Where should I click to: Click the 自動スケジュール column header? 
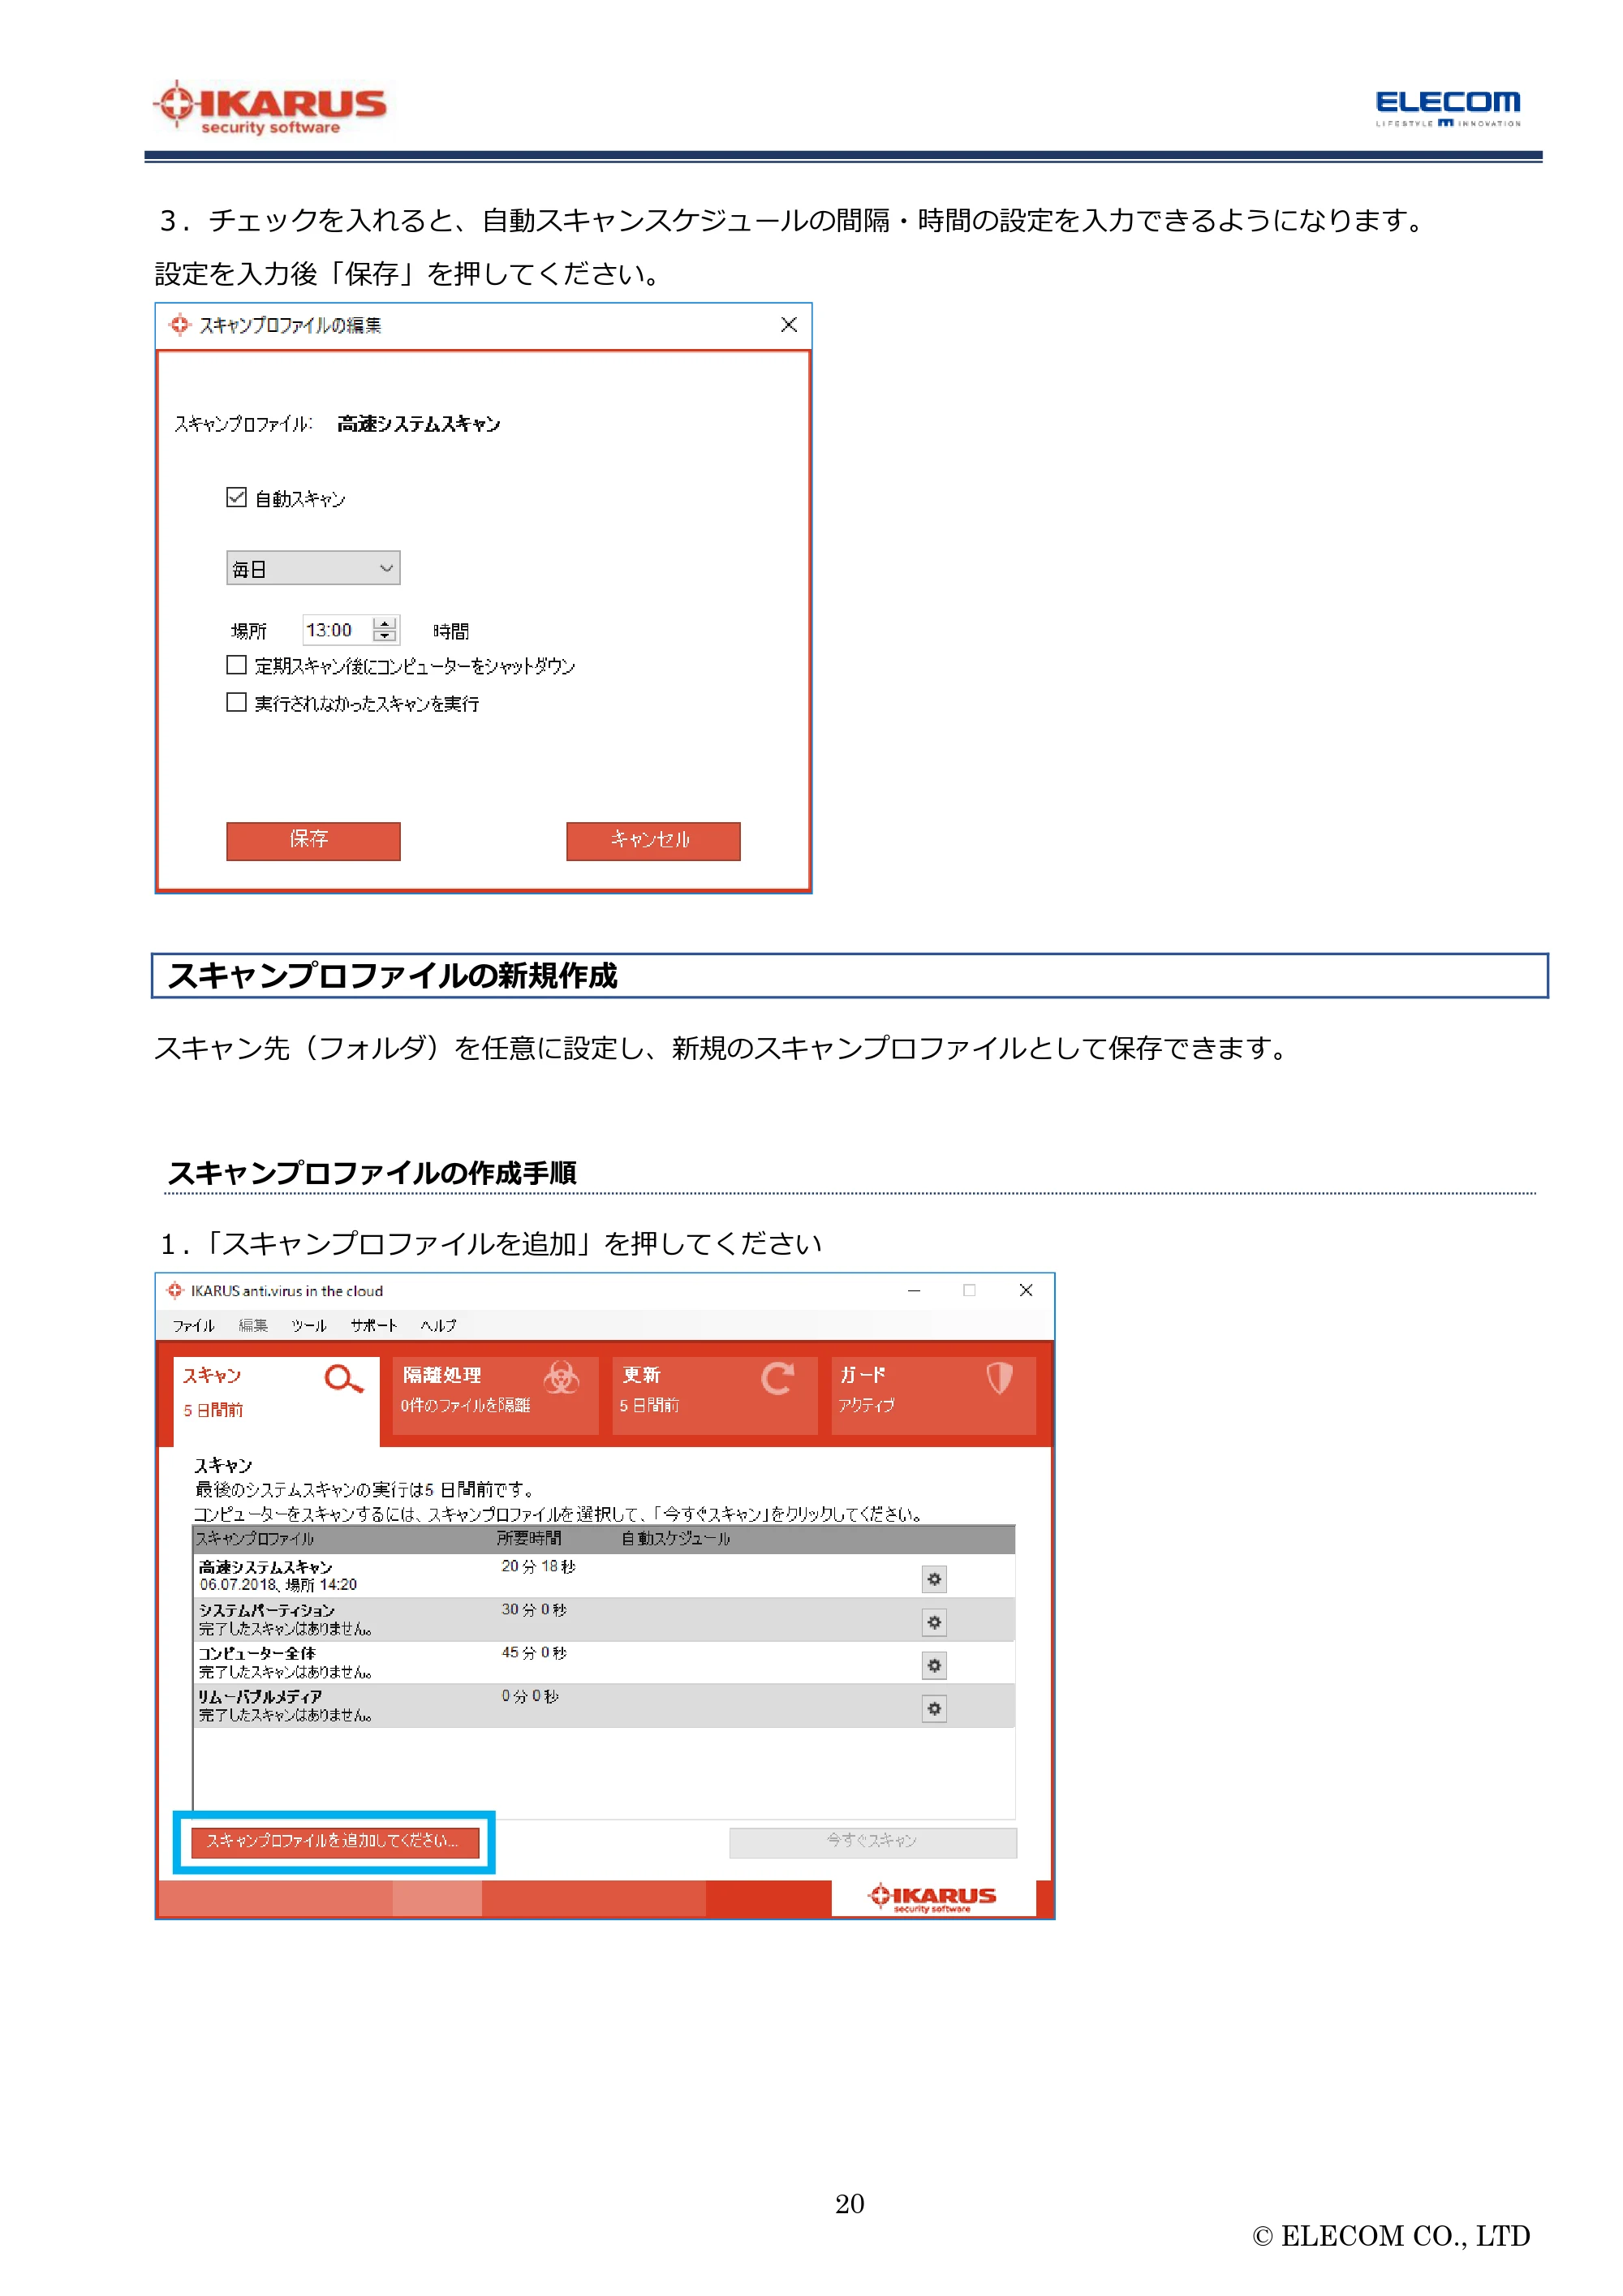click(676, 1538)
